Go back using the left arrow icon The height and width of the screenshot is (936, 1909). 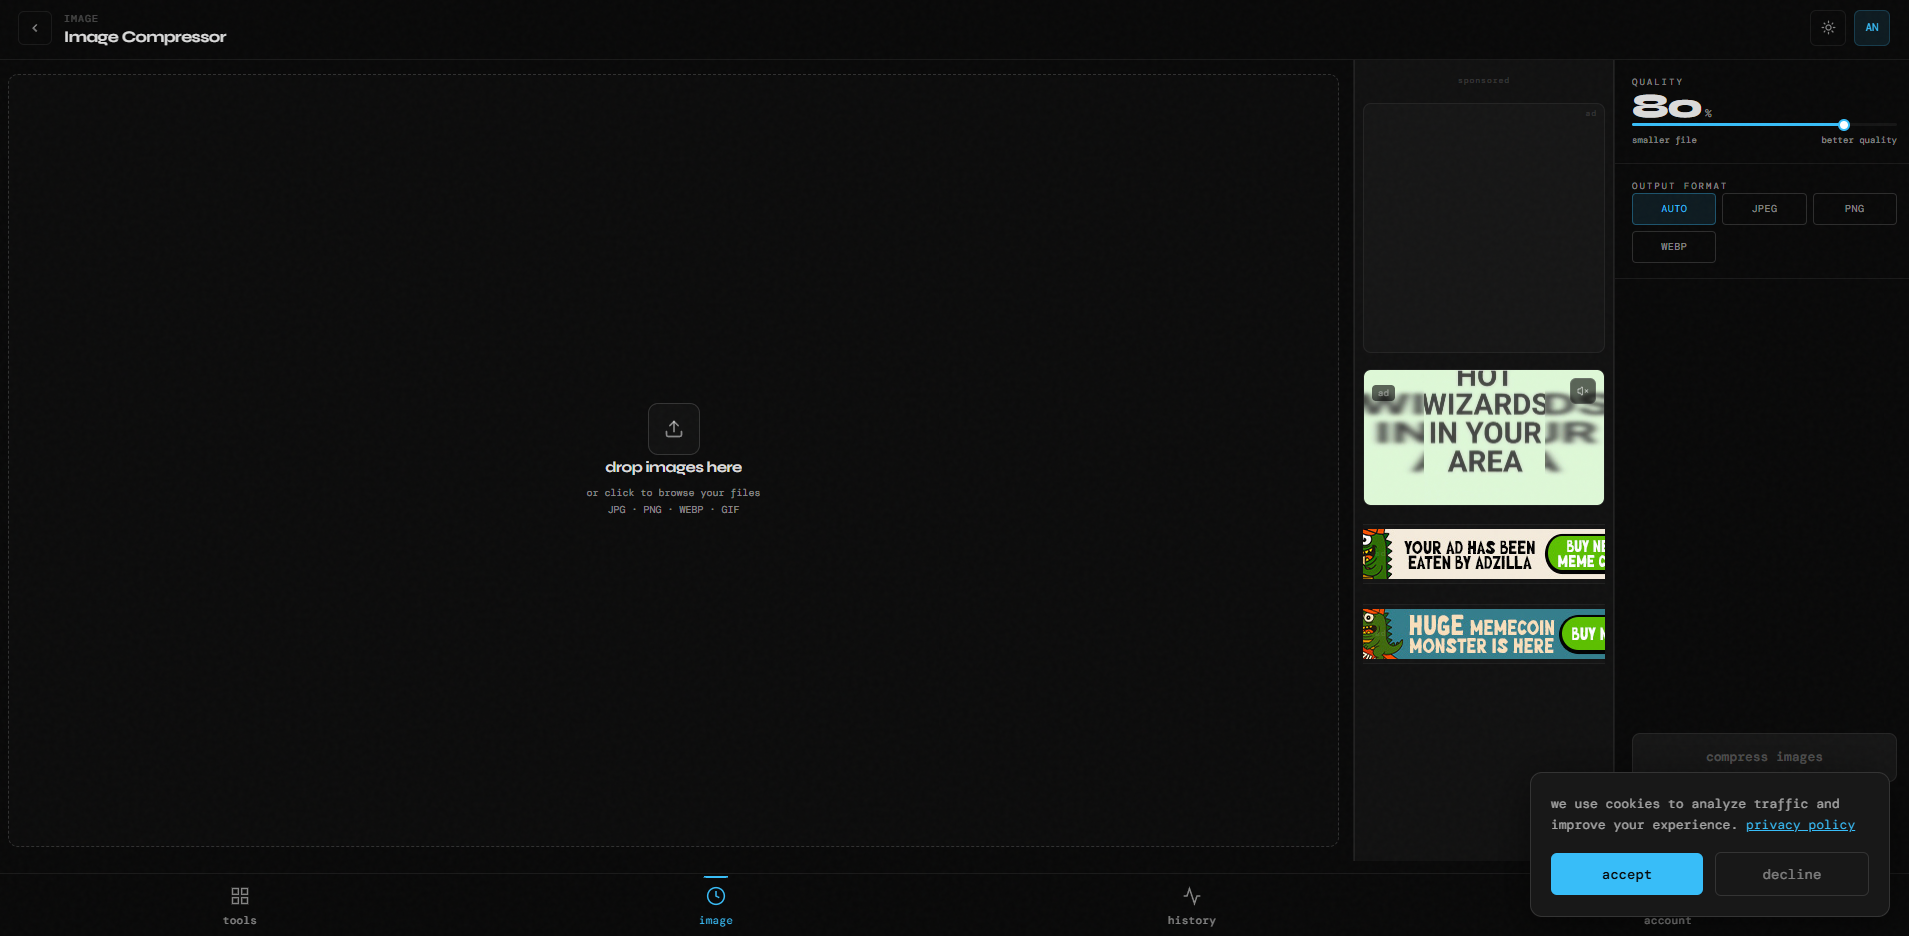34,27
